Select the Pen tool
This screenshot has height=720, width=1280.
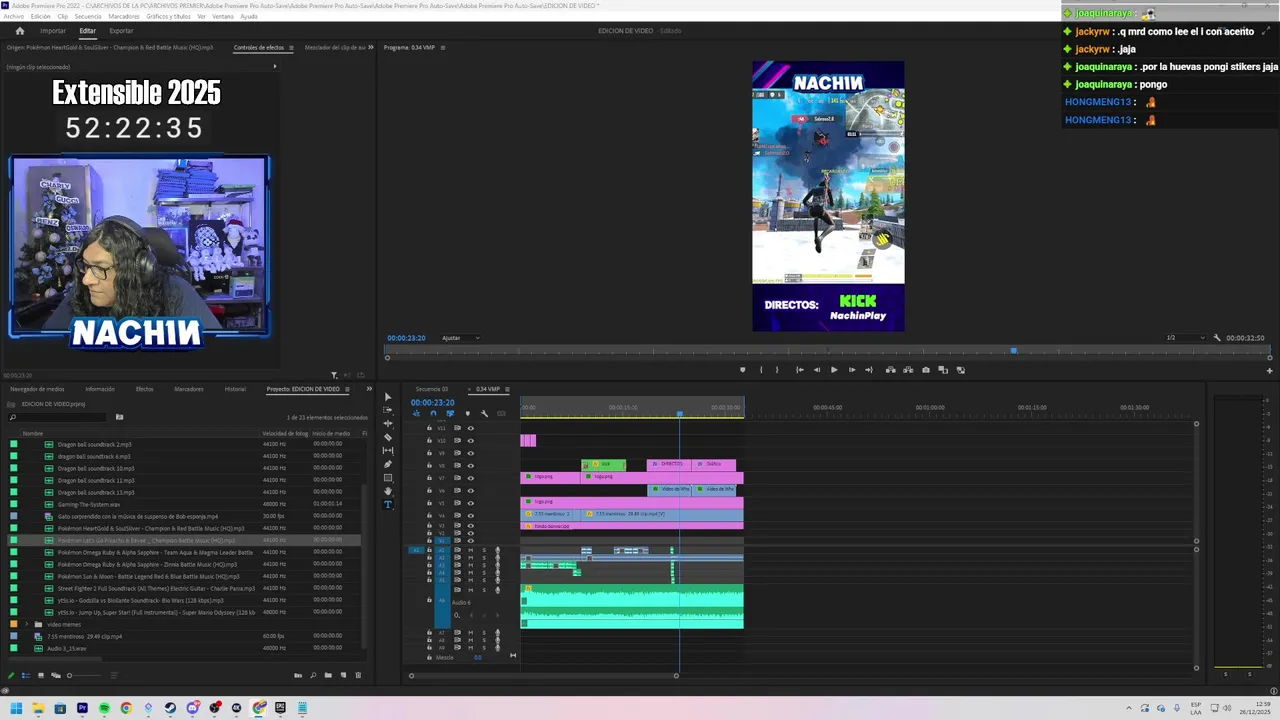[x=388, y=464]
